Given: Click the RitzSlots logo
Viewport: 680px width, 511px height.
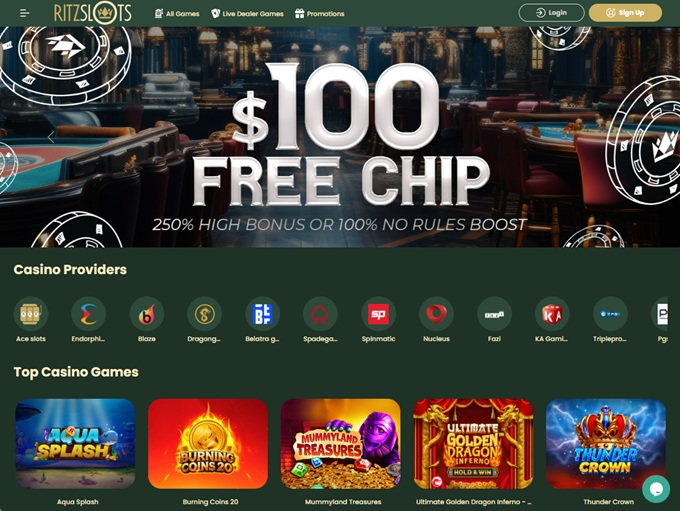Looking at the screenshot, I should click(92, 13).
